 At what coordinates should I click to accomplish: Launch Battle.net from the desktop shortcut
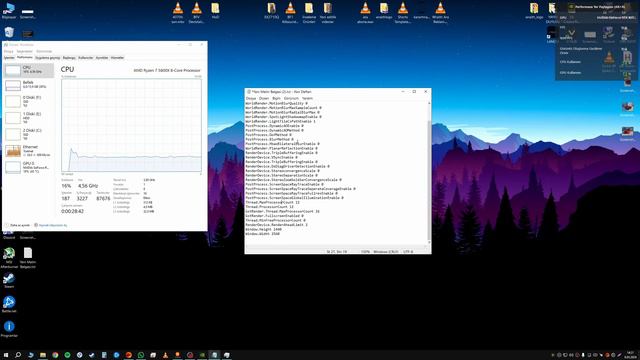9,304
